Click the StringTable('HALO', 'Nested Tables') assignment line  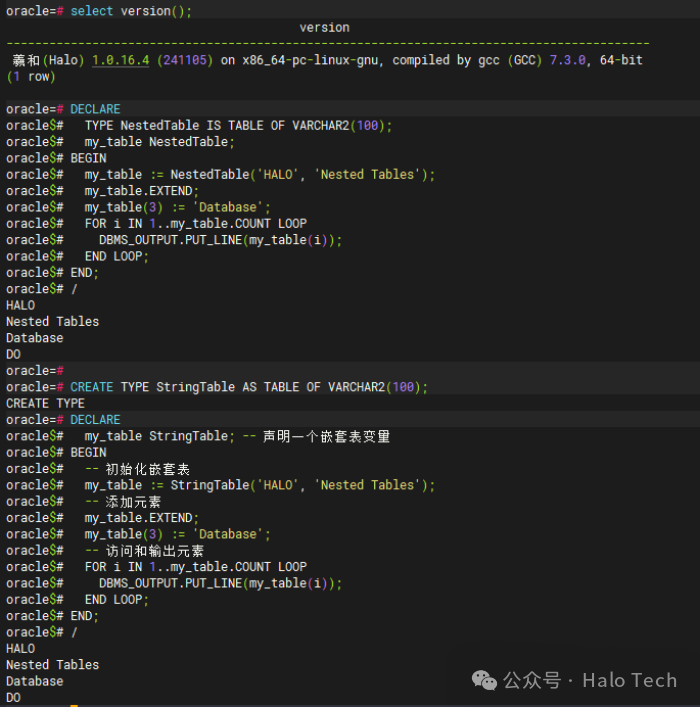click(260, 485)
